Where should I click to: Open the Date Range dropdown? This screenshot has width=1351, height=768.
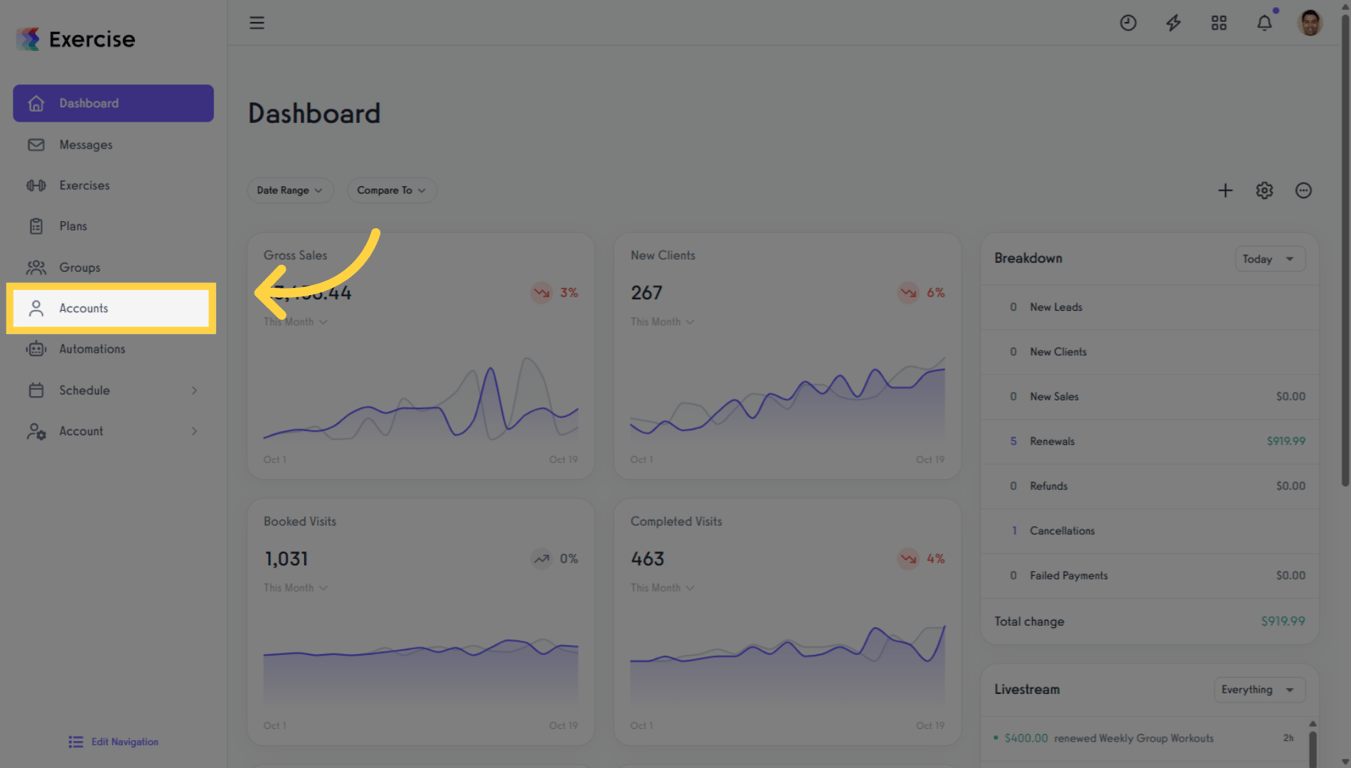coord(290,190)
